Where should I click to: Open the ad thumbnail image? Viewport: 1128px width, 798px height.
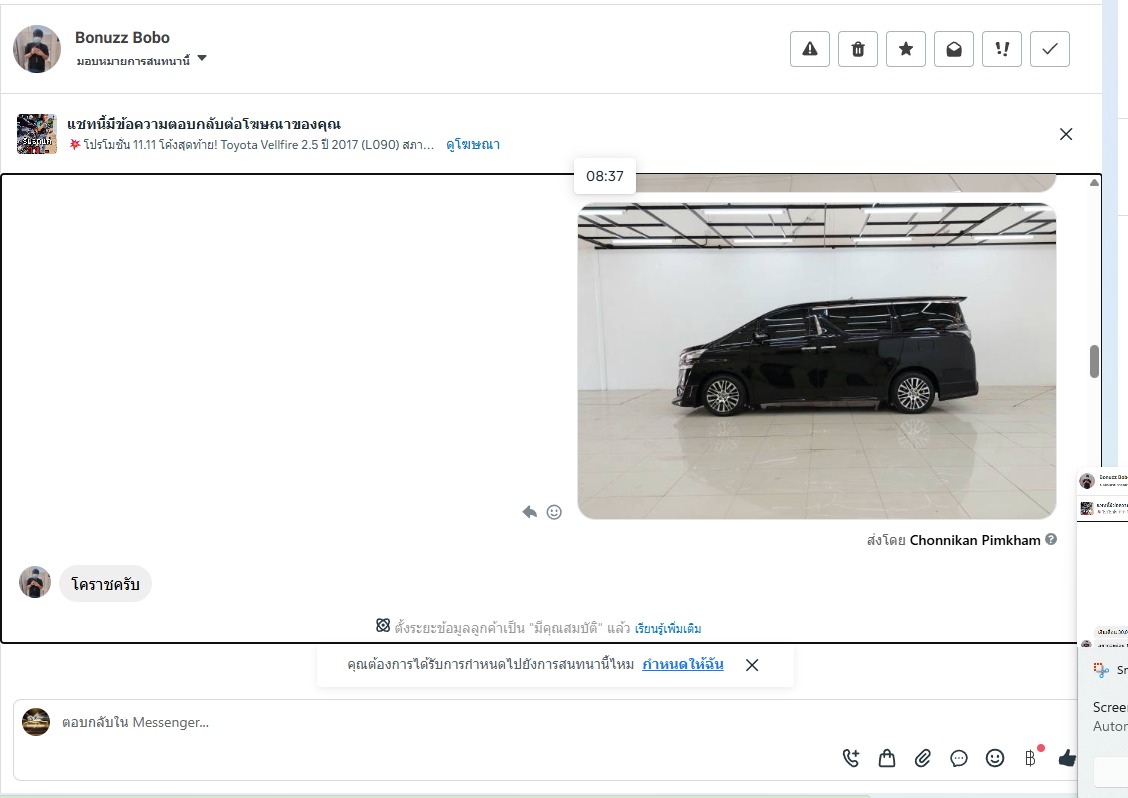click(37, 134)
